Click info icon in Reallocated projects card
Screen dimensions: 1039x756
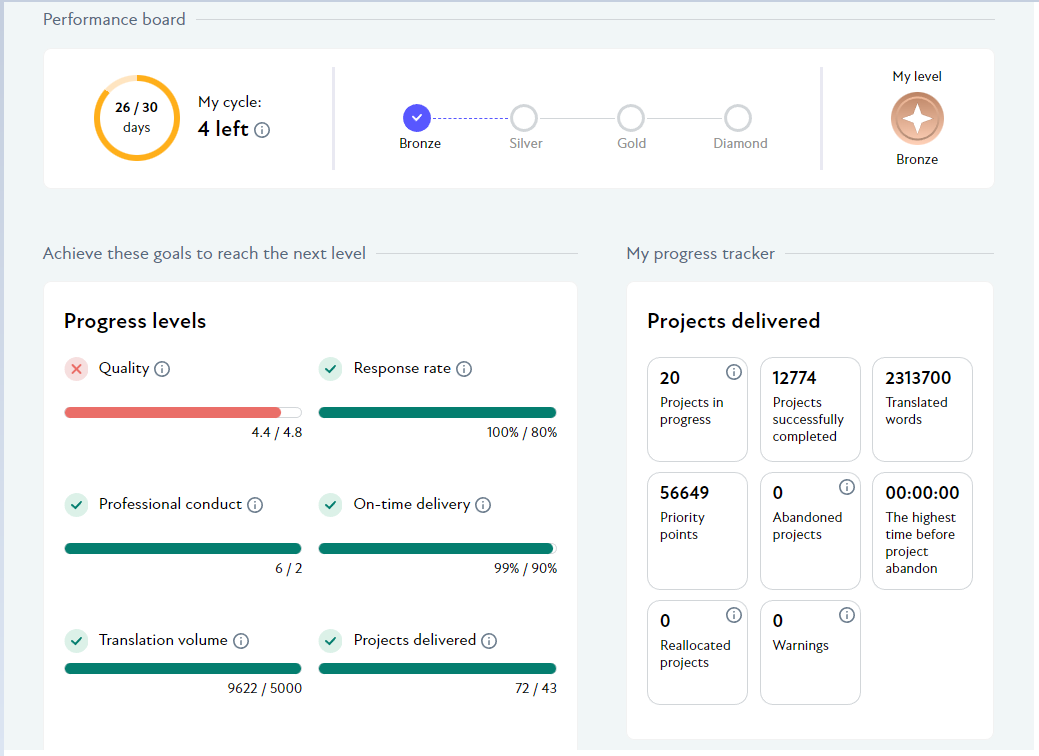coord(733,615)
